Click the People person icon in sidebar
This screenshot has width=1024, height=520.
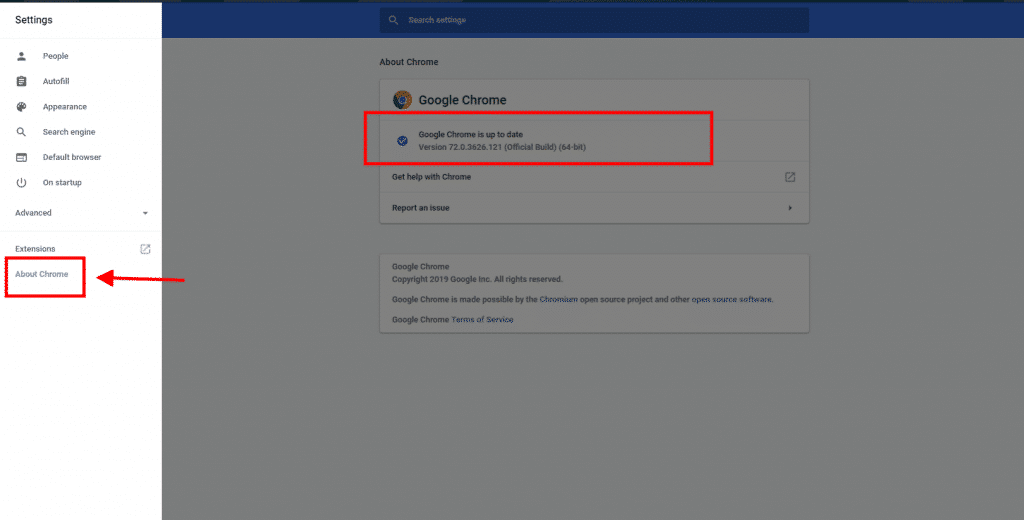pyautogui.click(x=21, y=56)
